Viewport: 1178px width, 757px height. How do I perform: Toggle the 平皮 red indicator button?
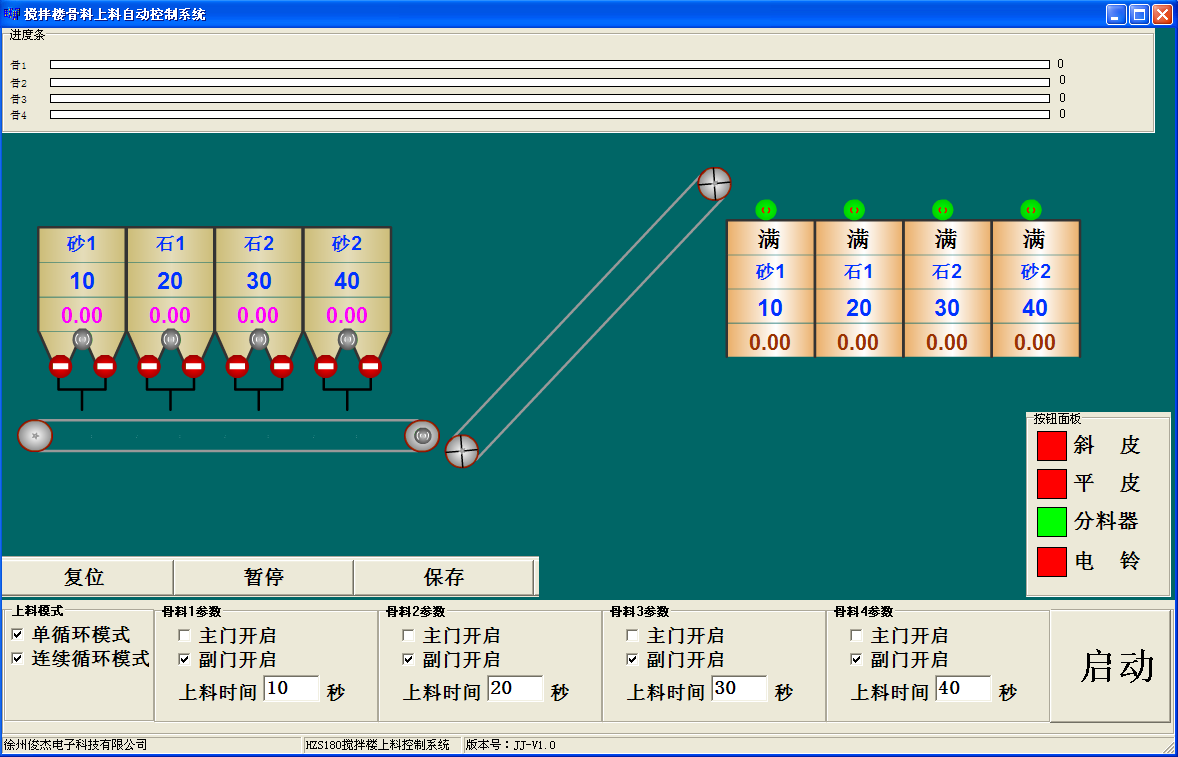(x=1052, y=484)
